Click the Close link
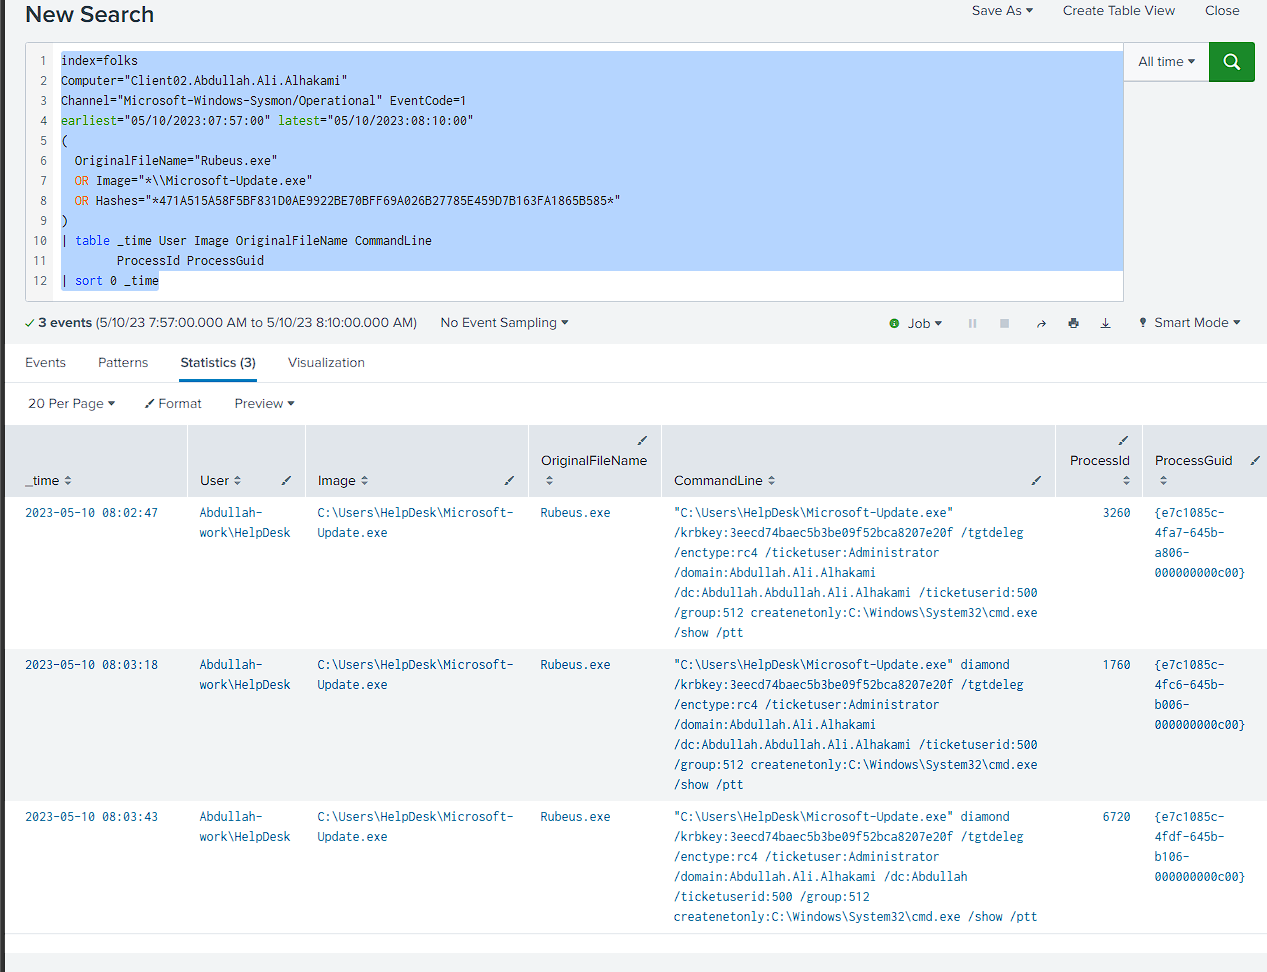The height and width of the screenshot is (972, 1267). 1222,11
